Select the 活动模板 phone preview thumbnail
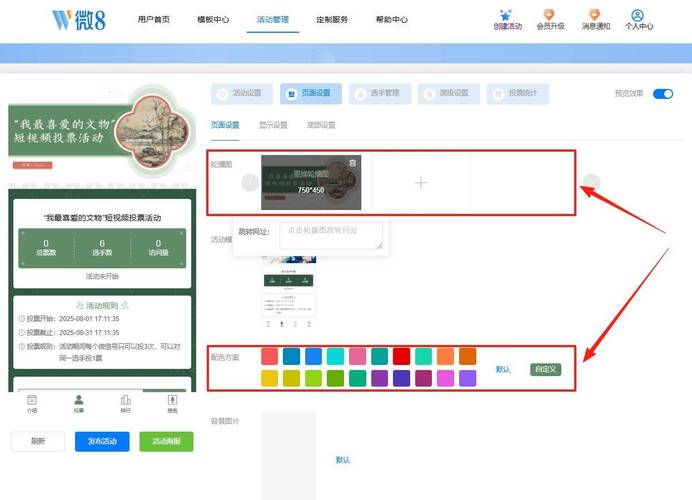692x500 pixels. coord(289,291)
